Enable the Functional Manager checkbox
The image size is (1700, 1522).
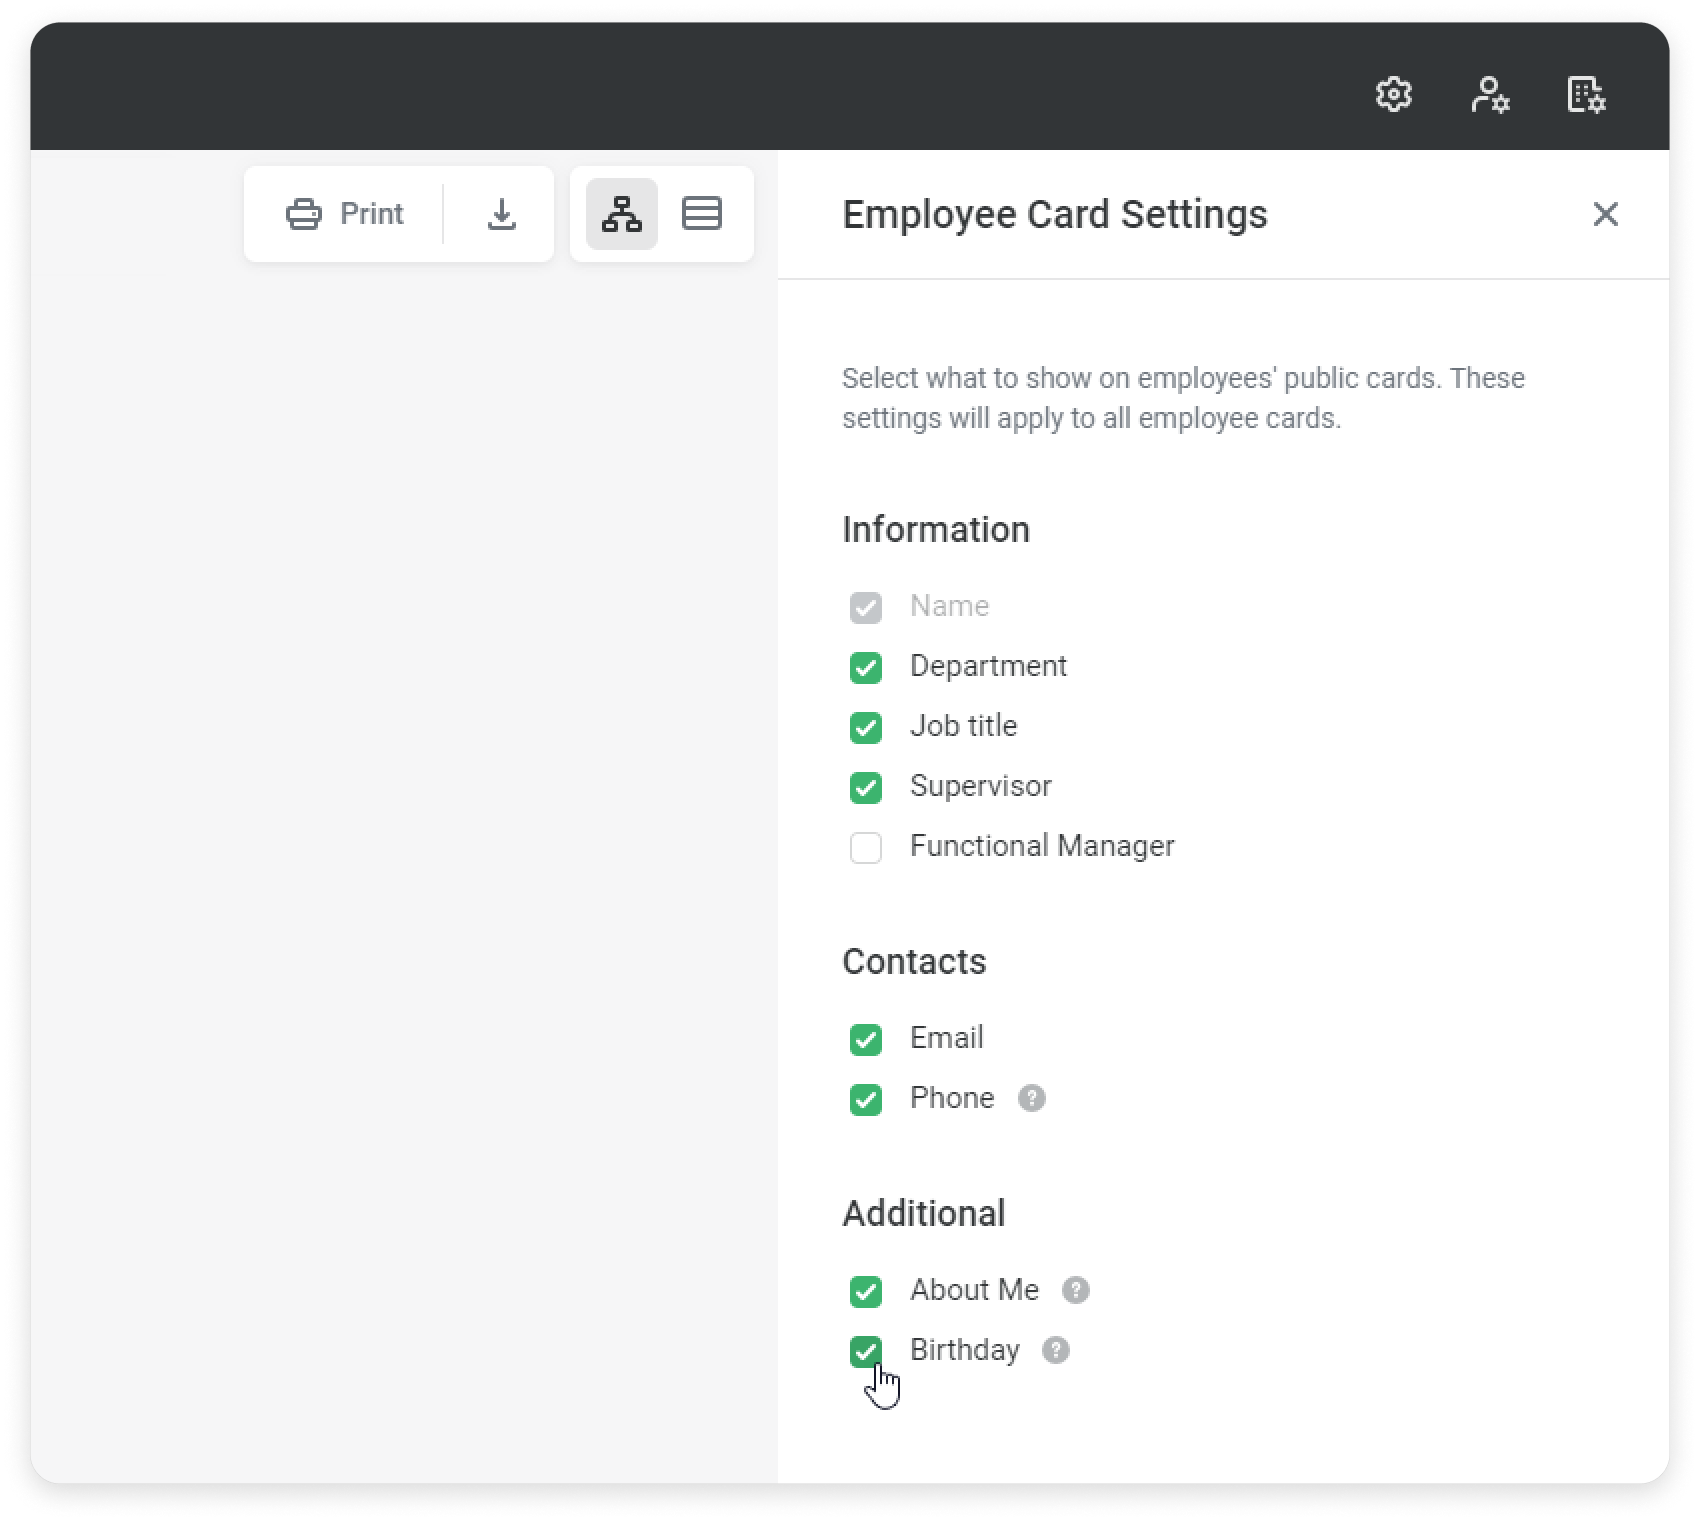point(866,847)
